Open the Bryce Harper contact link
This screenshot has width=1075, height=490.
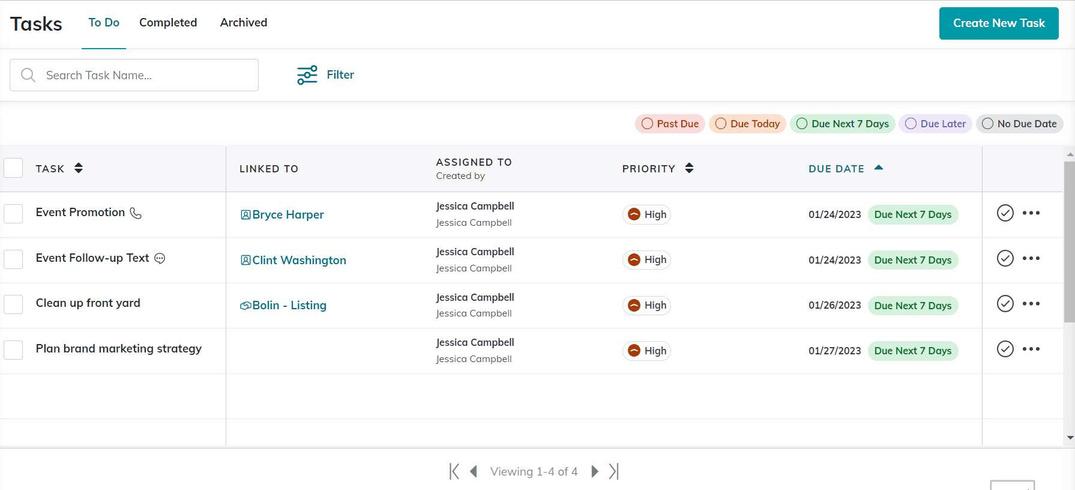(288, 215)
